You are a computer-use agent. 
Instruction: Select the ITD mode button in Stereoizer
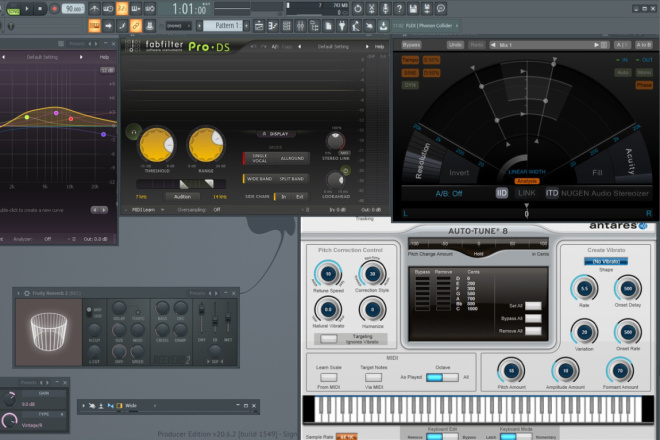coord(551,193)
